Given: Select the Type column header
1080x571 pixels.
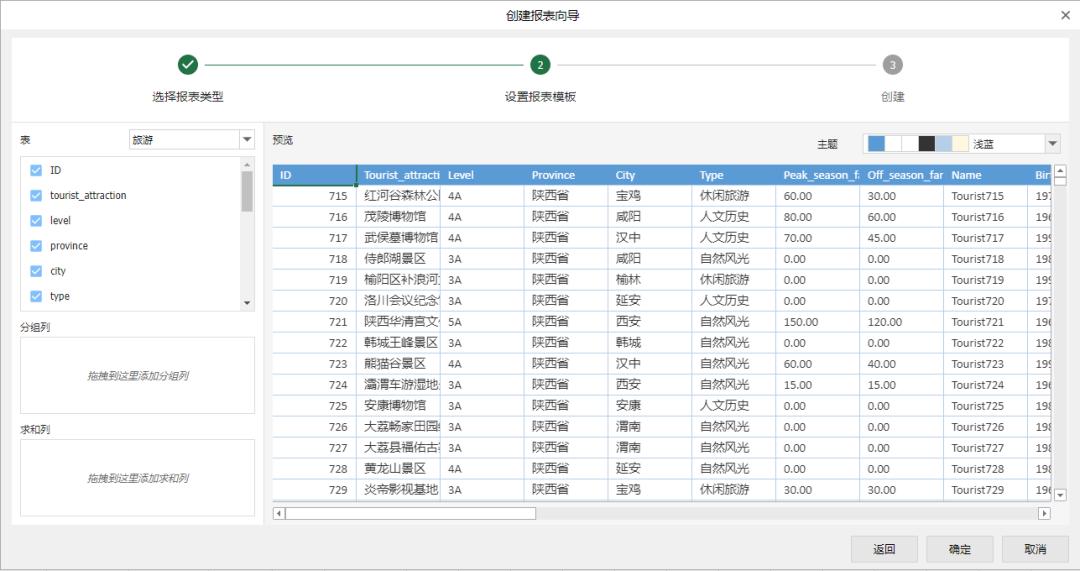Looking at the screenshot, I should pyautogui.click(x=734, y=175).
